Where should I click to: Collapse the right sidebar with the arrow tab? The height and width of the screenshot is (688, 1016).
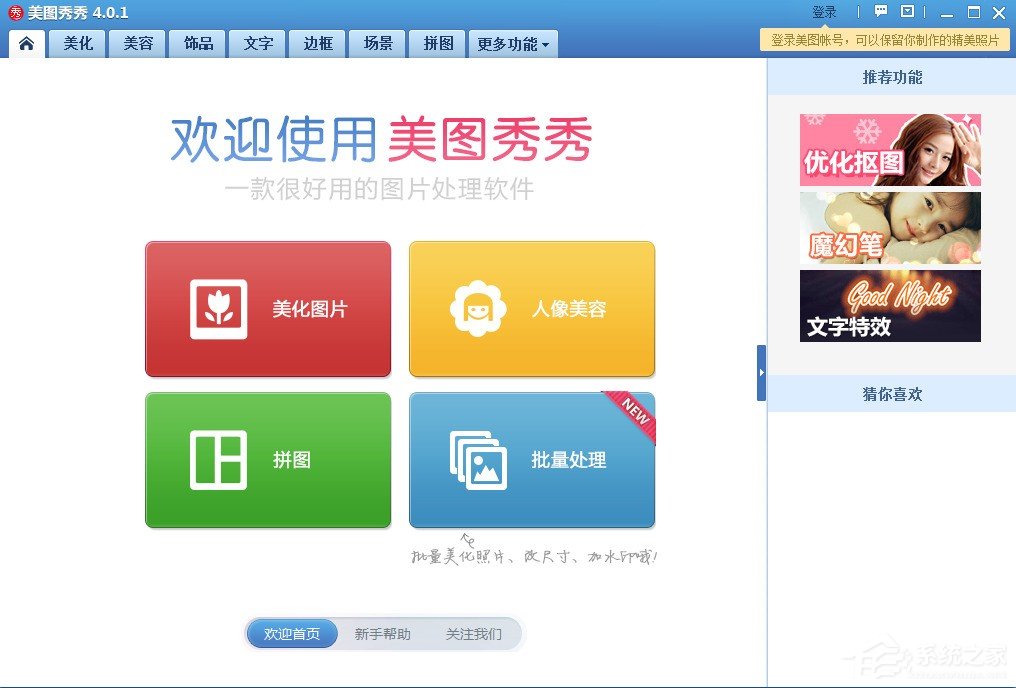(761, 373)
